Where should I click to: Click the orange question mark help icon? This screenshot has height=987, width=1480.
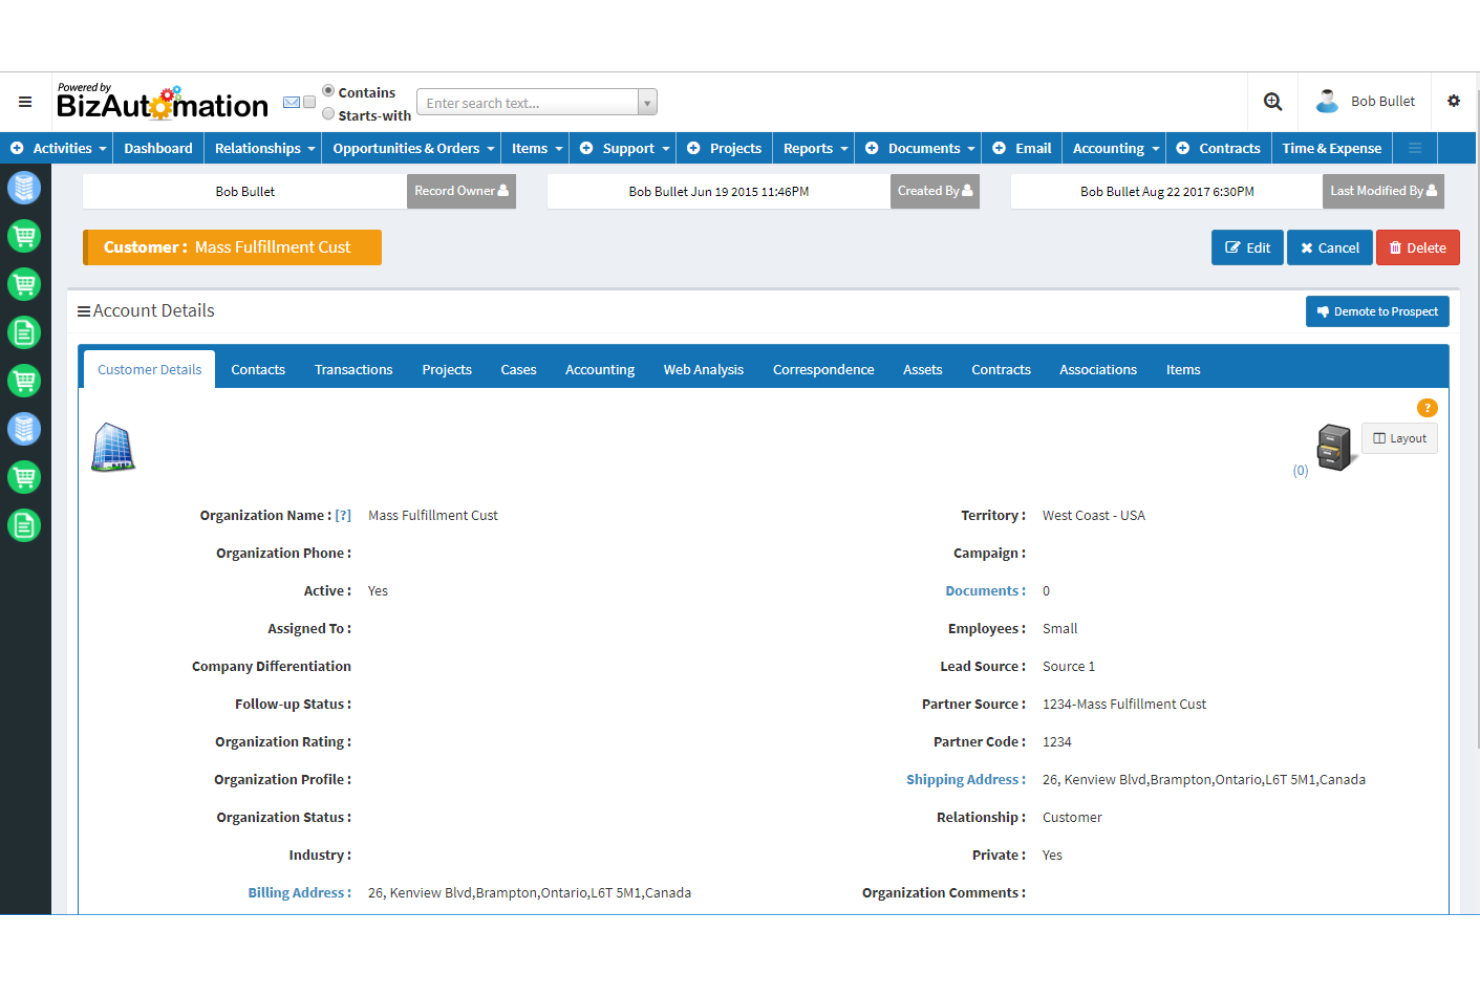1427,408
